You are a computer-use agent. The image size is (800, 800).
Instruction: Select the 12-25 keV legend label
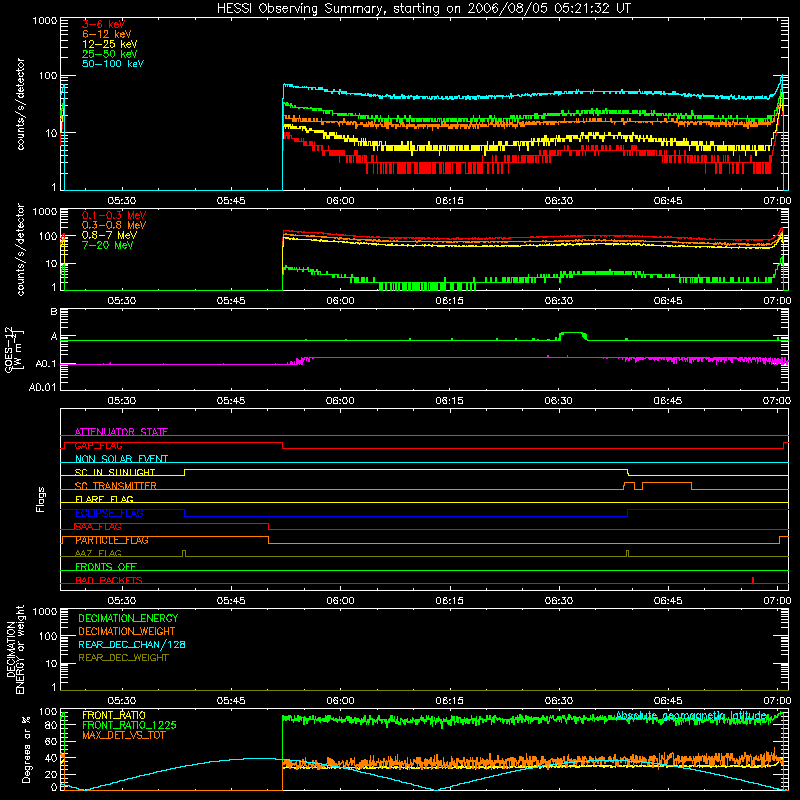point(110,44)
